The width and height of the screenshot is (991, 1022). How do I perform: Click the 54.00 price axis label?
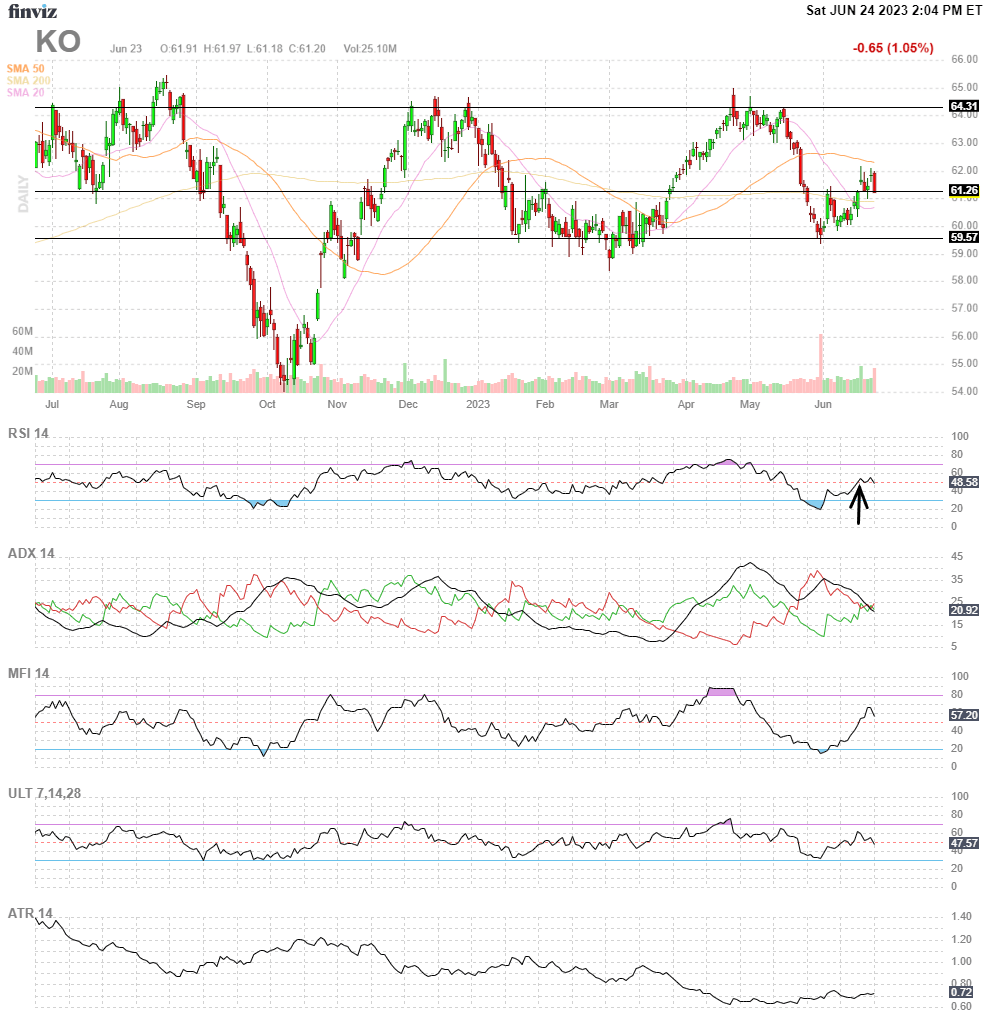click(964, 391)
